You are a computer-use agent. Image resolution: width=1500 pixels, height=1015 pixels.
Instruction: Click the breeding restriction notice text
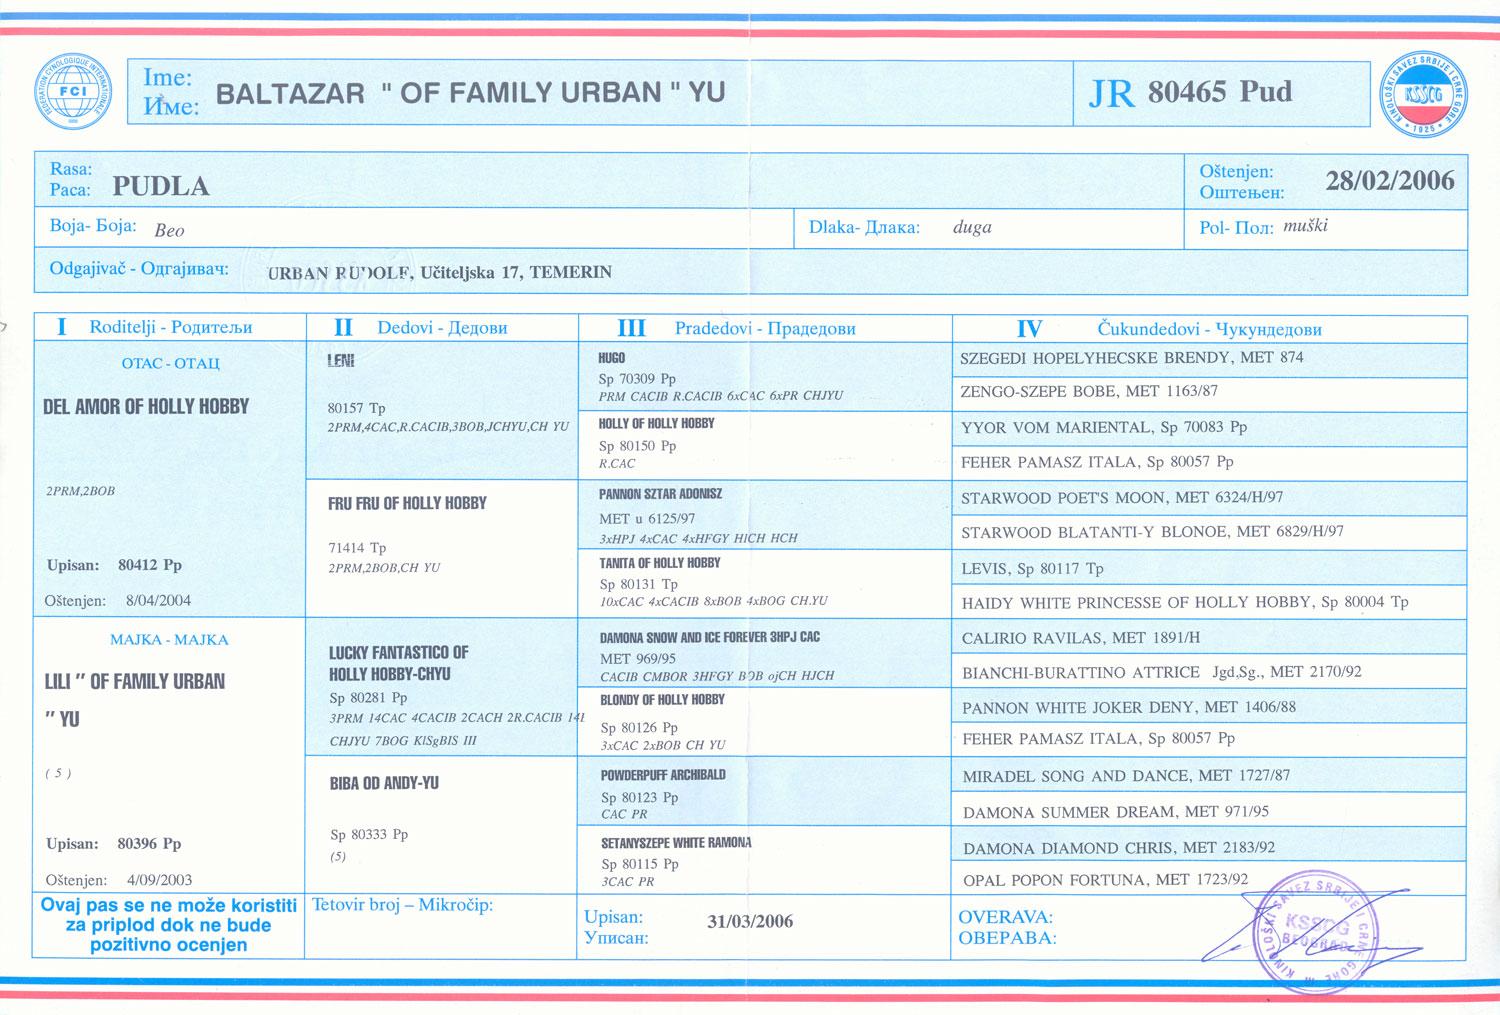point(168,925)
